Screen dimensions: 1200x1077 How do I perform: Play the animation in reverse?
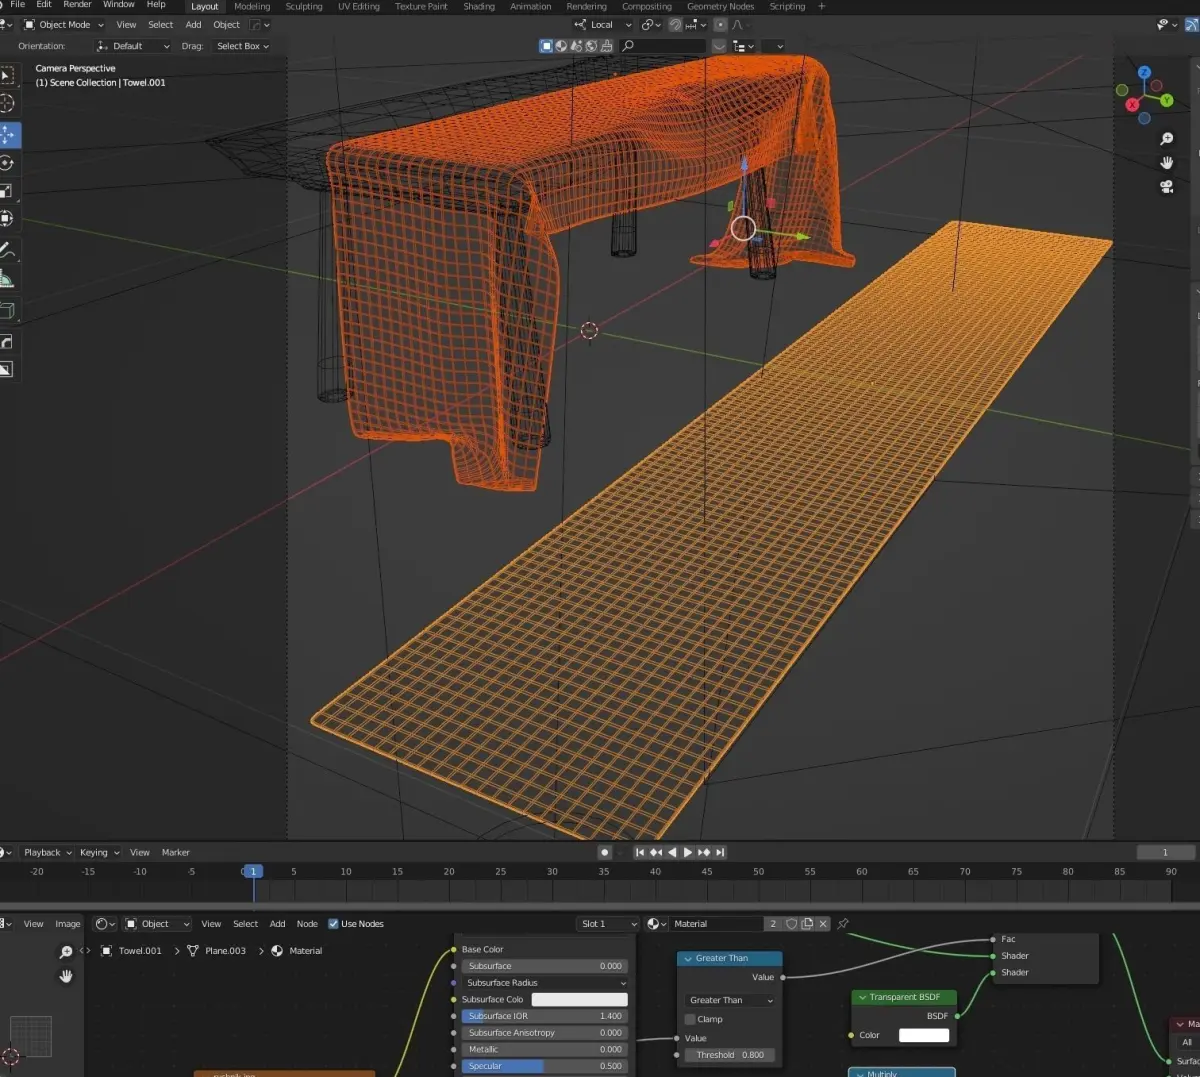coord(672,852)
